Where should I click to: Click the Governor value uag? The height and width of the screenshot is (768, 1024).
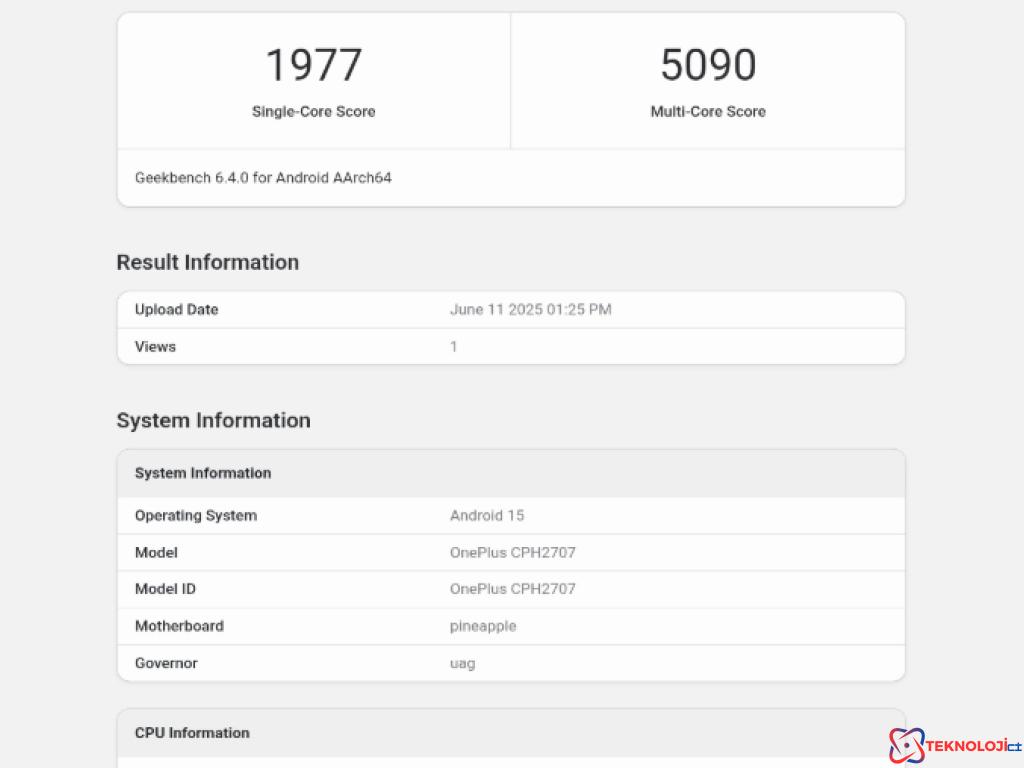463,663
